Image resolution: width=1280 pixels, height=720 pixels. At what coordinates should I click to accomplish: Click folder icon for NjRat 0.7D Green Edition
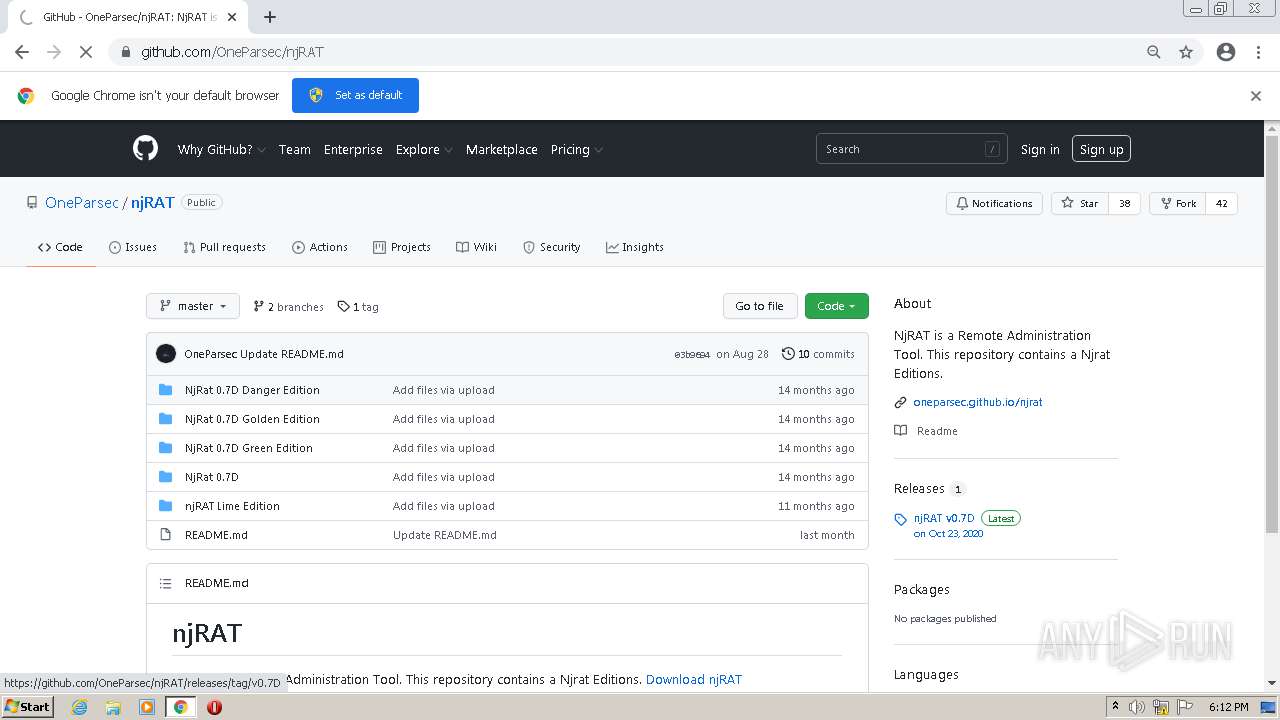pyautogui.click(x=166, y=448)
